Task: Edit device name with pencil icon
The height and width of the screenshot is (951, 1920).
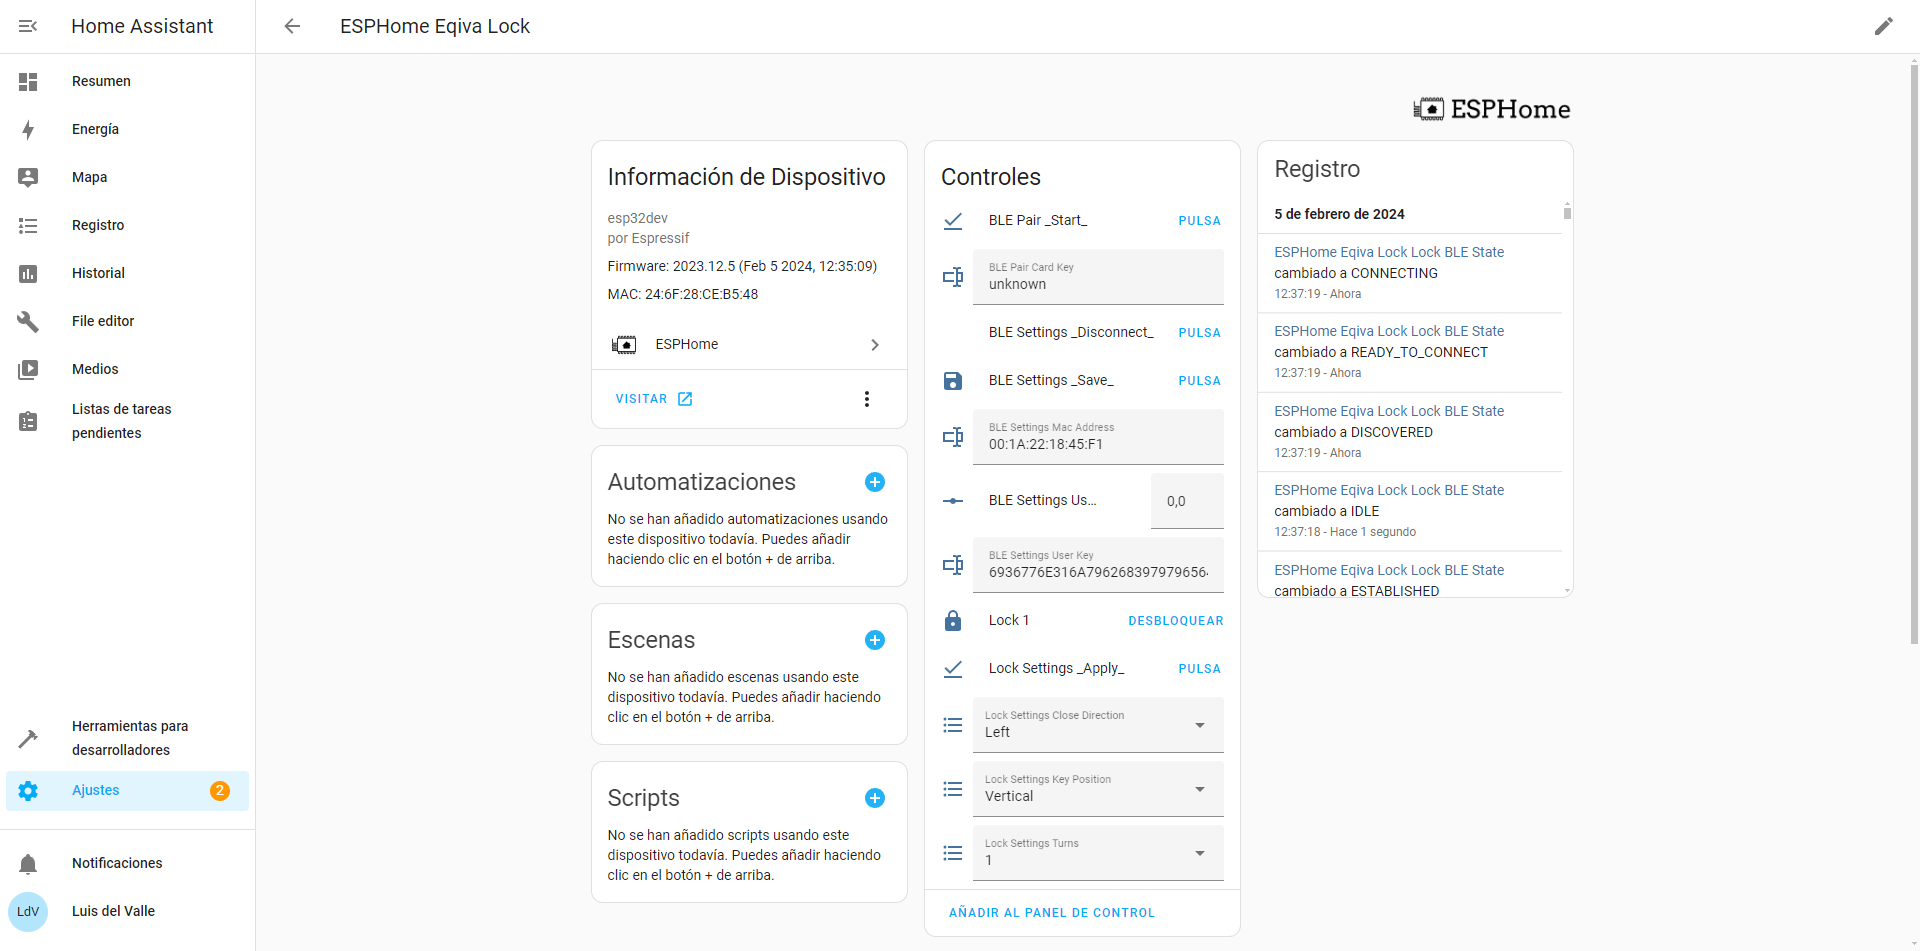Action: (1884, 26)
